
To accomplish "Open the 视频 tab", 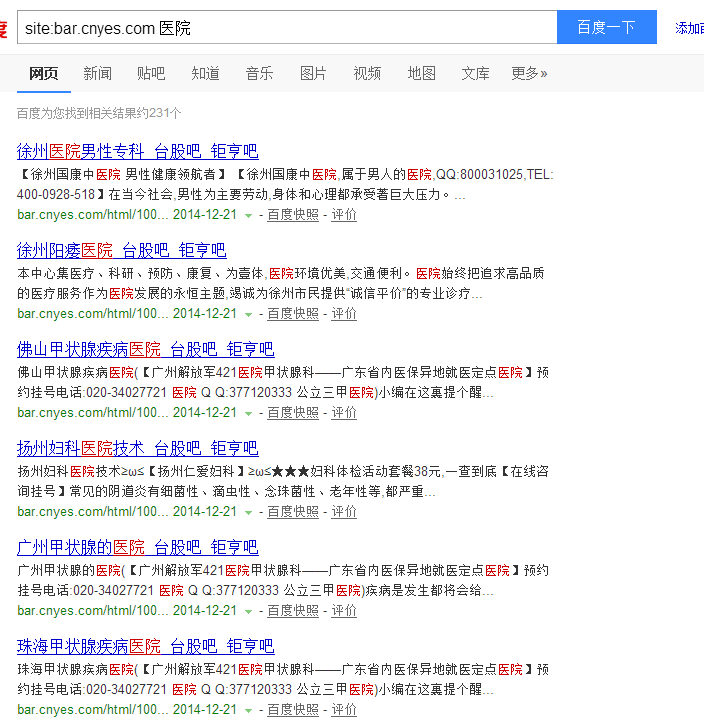I will (367, 73).
